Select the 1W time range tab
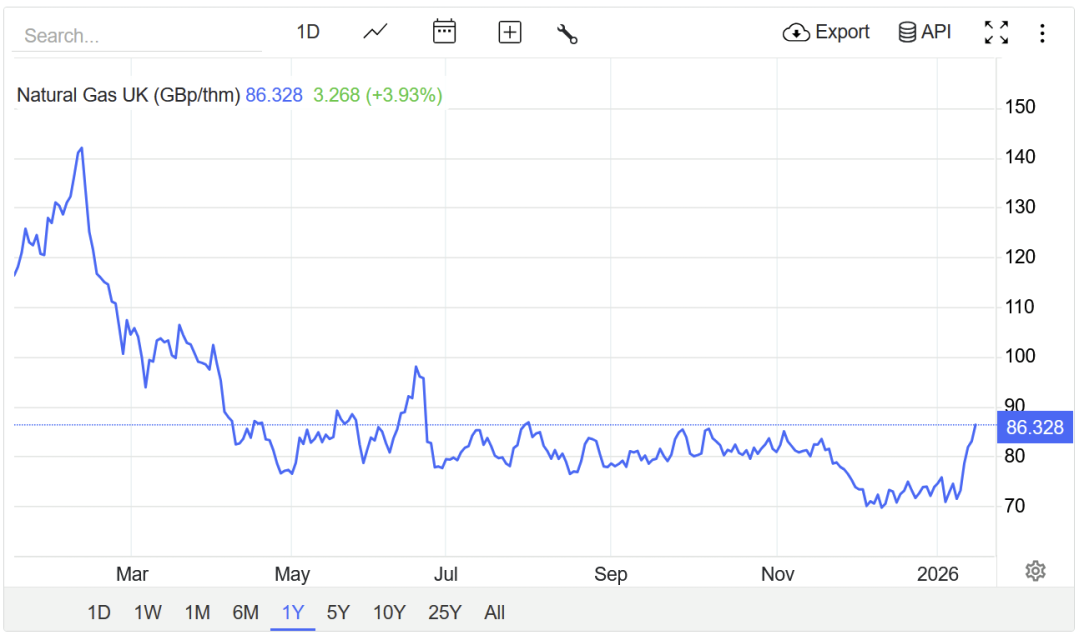Image resolution: width=1084 pixels, height=635 pixels. tap(147, 612)
